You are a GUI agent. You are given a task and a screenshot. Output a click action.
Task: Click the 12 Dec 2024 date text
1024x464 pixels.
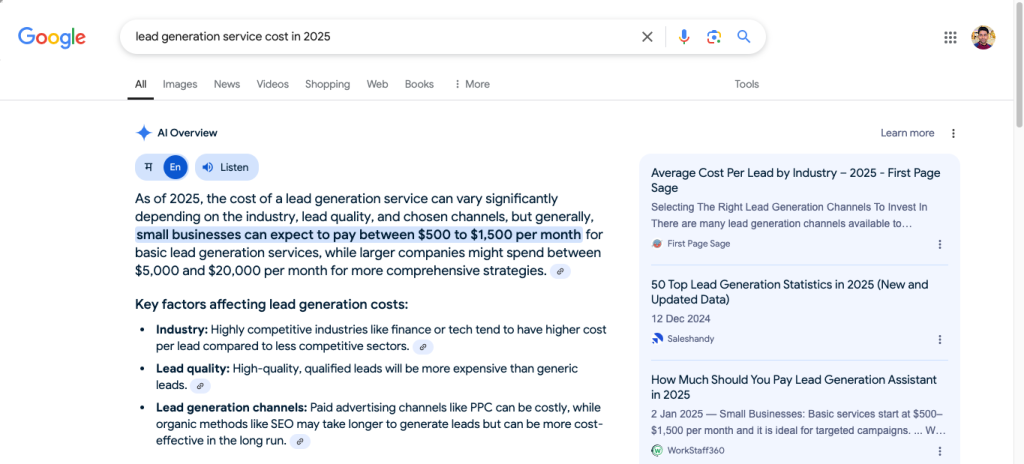tap(680, 320)
